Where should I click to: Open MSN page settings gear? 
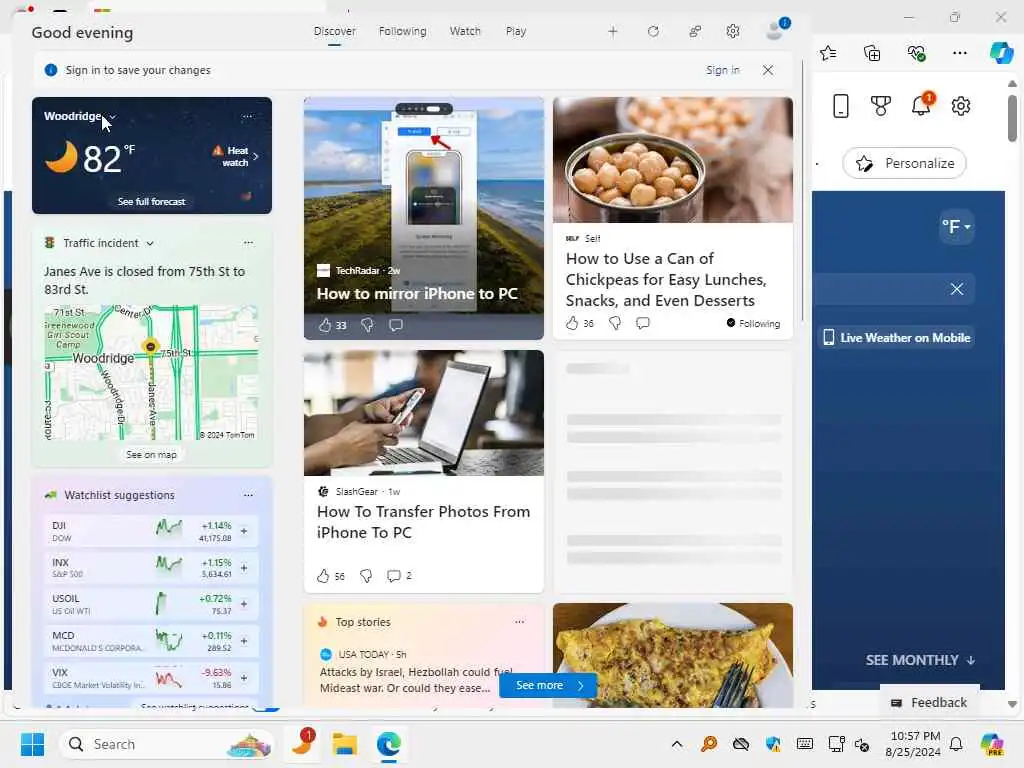click(961, 106)
